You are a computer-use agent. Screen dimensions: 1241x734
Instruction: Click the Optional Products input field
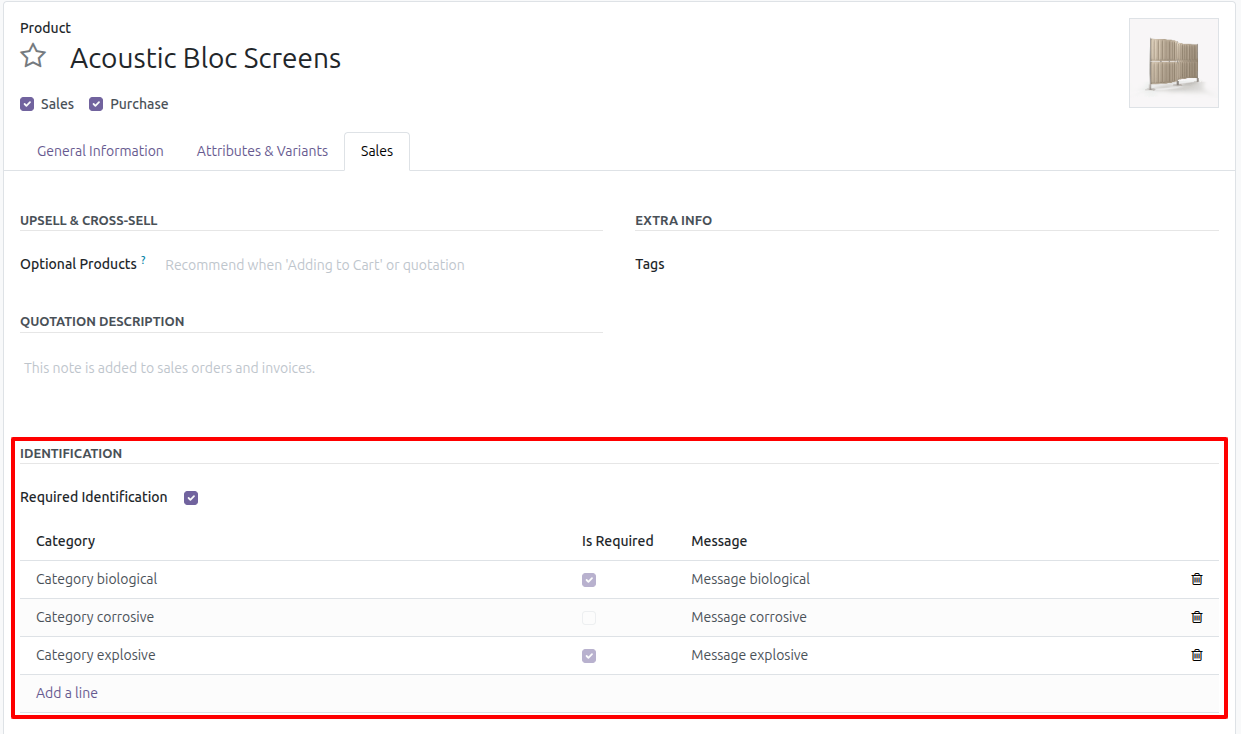(314, 264)
